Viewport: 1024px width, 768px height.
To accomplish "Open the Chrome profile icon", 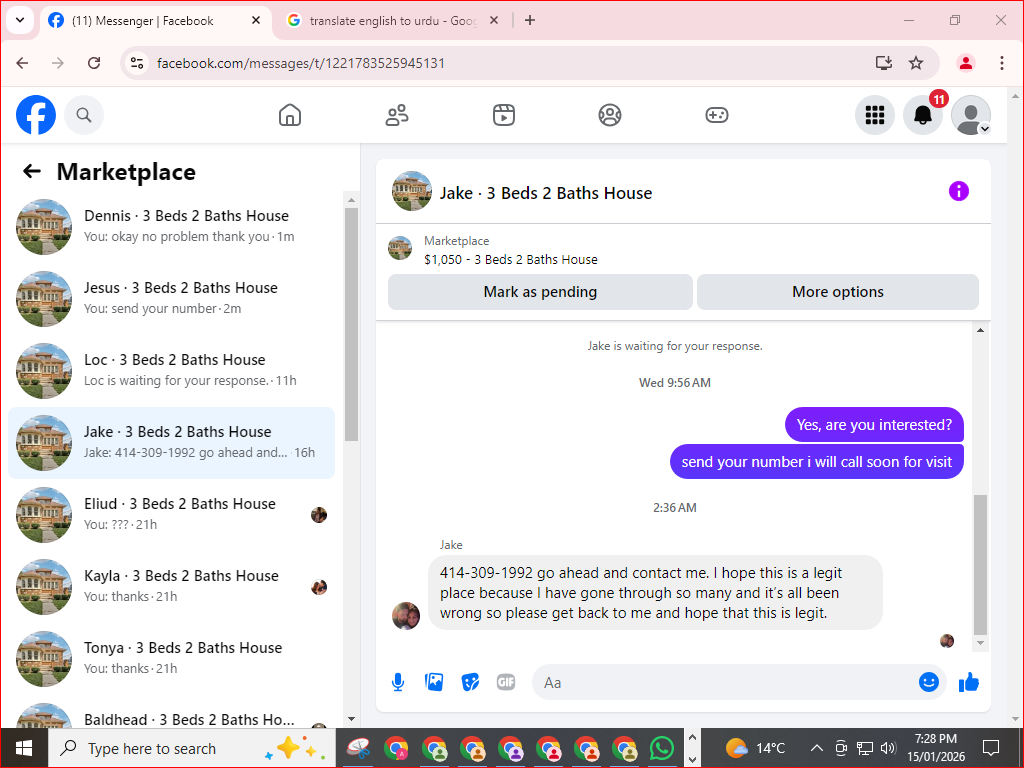I will [x=966, y=63].
